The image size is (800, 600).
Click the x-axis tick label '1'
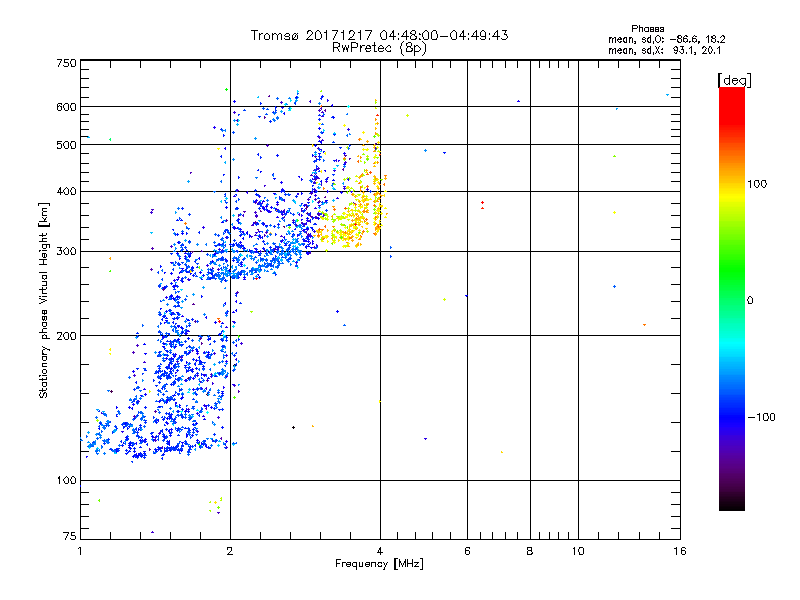tap(80, 551)
